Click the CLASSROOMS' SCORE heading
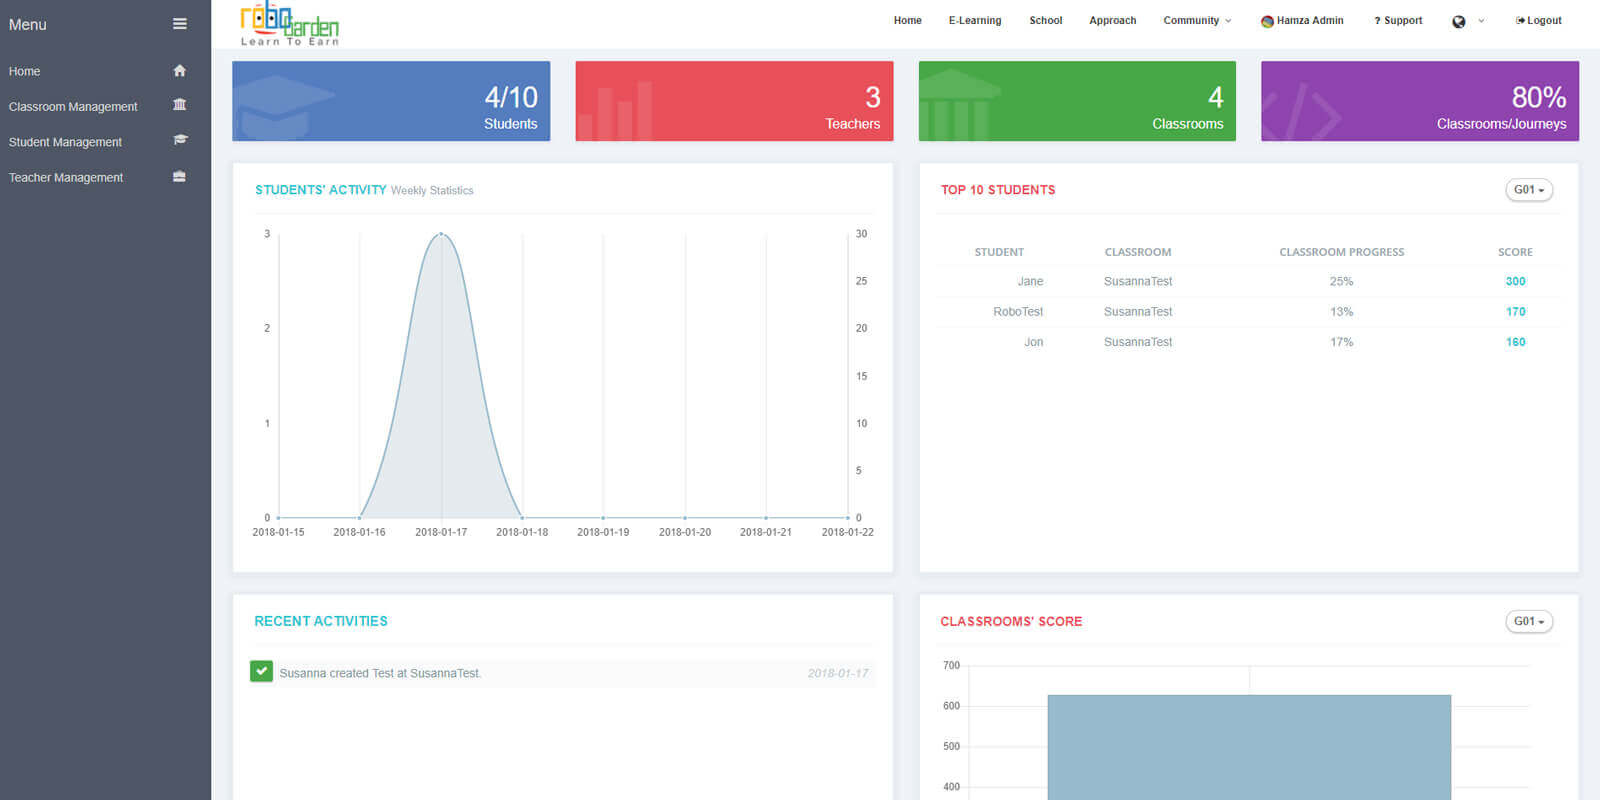 pos(1011,622)
